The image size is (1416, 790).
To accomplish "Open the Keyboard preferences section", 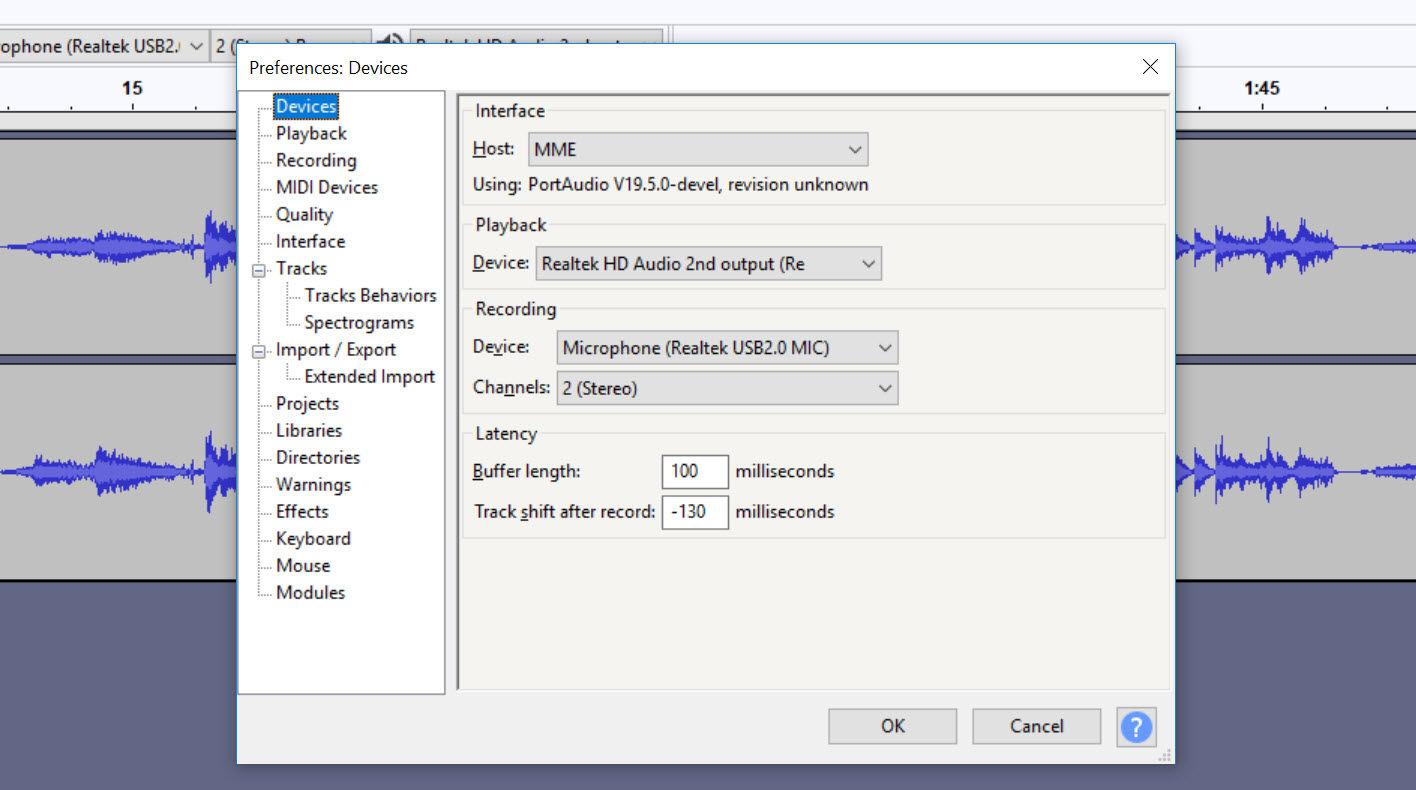I will pos(313,538).
